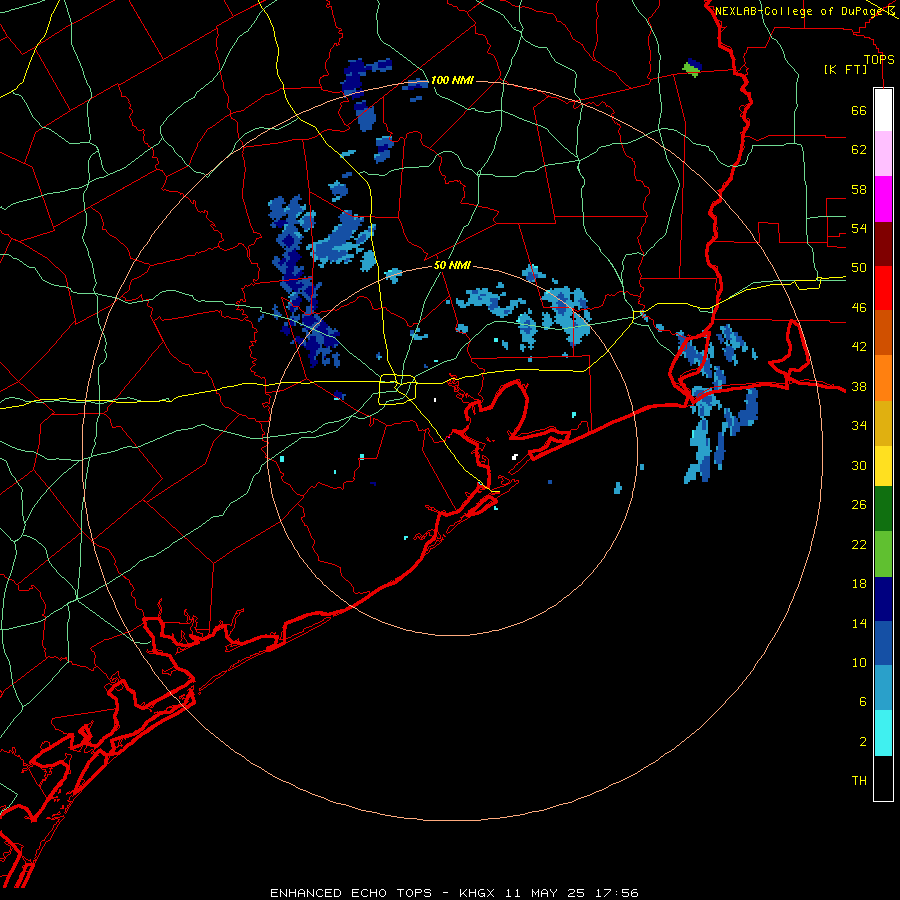The height and width of the screenshot is (900, 900).
Task: Click the '18' legend value
Action: (x=859, y=584)
